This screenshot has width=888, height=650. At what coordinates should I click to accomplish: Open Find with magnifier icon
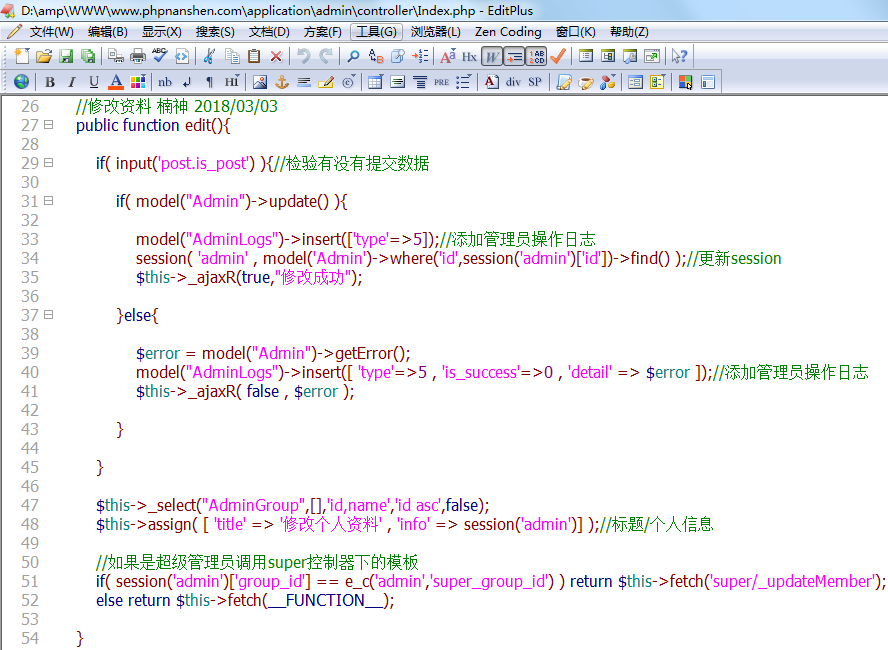tap(353, 56)
